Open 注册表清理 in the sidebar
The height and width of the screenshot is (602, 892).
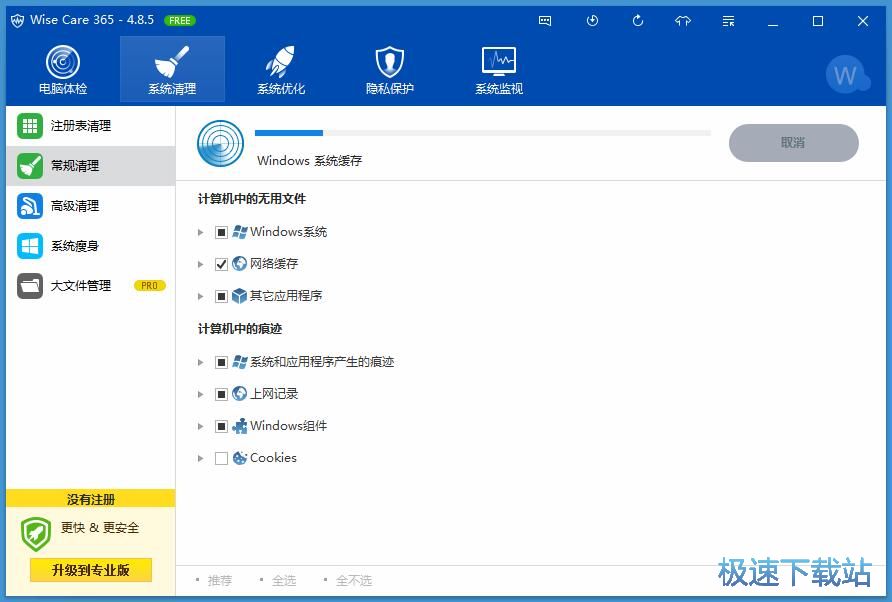coord(90,126)
